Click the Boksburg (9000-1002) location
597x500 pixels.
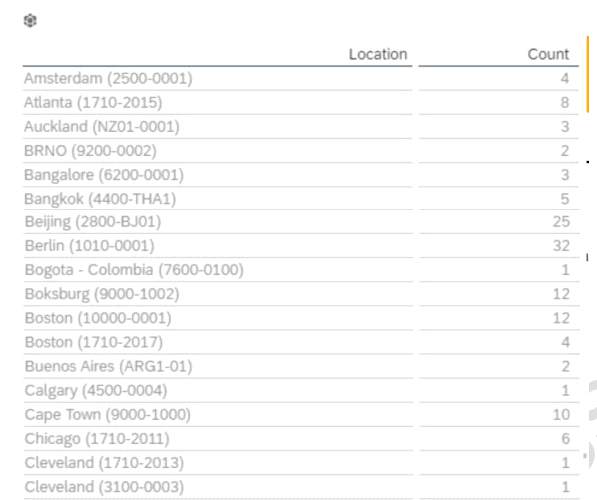(x=102, y=294)
